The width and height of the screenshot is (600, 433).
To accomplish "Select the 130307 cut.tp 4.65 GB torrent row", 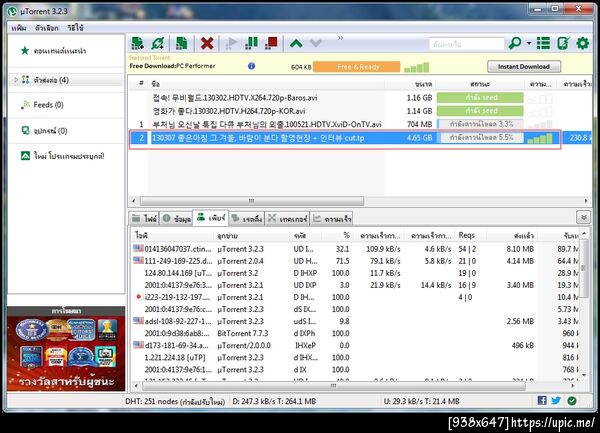I will click(360, 138).
